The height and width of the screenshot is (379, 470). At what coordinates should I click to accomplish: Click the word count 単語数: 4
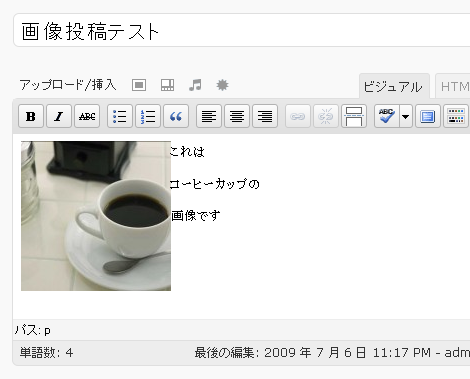46,353
